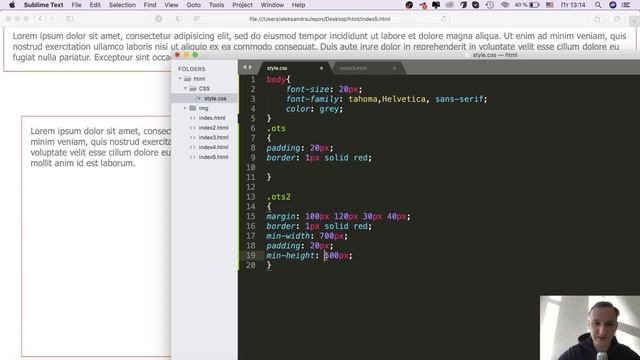Open the Edit menu
This screenshot has width=640, height=360.
(95, 5)
